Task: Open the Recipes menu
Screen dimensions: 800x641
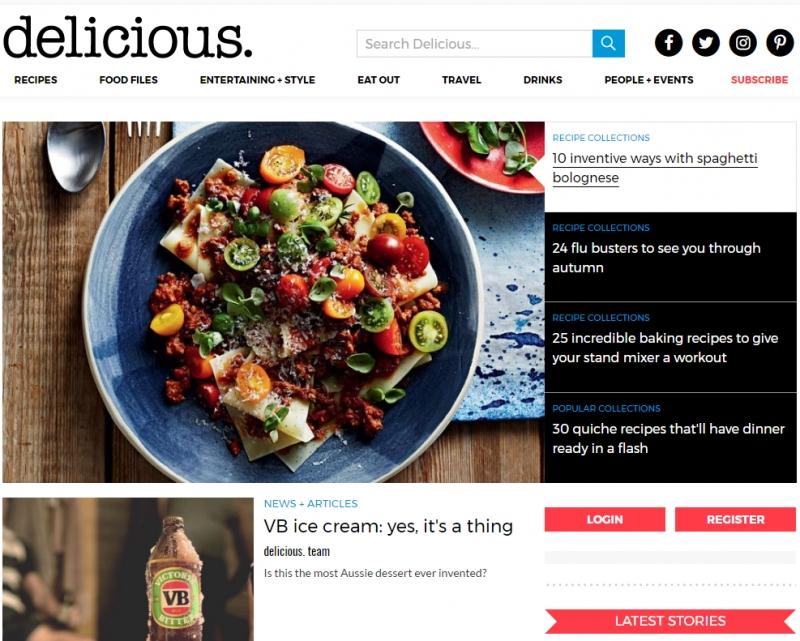Action: click(x=36, y=80)
